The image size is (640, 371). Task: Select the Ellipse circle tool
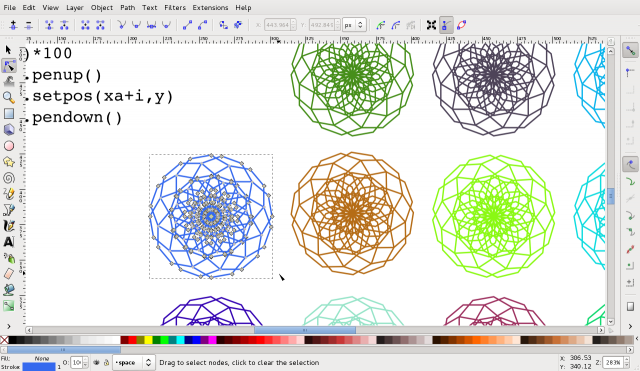pos(9,146)
